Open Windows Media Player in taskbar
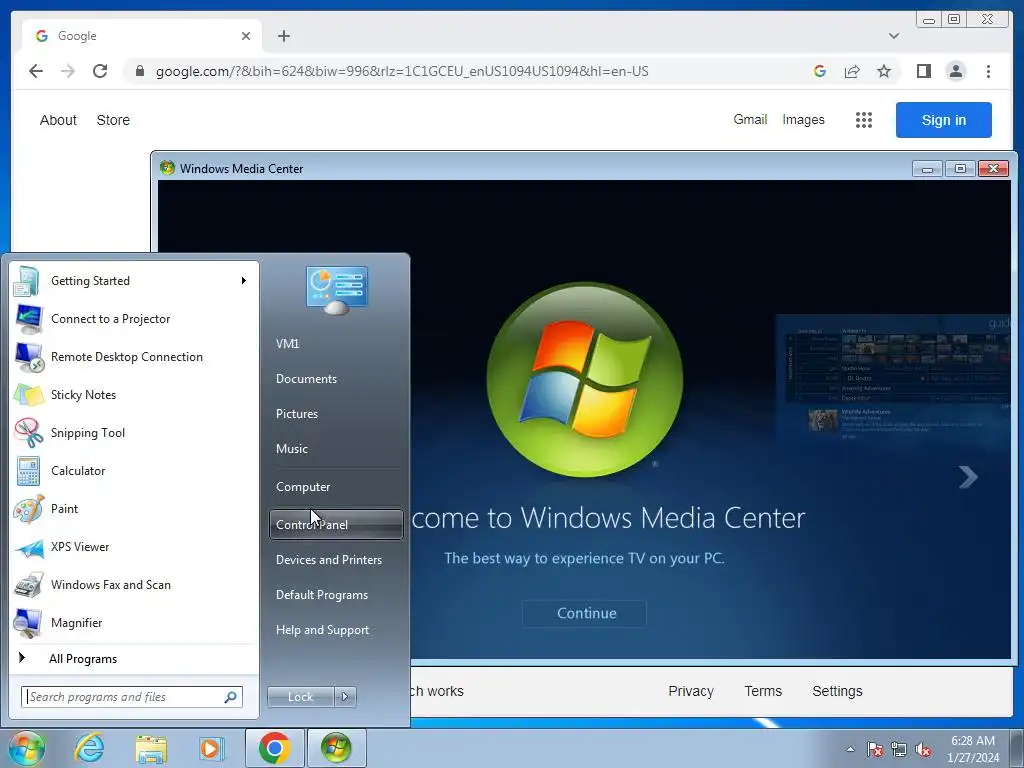The width and height of the screenshot is (1024, 768). [x=211, y=748]
